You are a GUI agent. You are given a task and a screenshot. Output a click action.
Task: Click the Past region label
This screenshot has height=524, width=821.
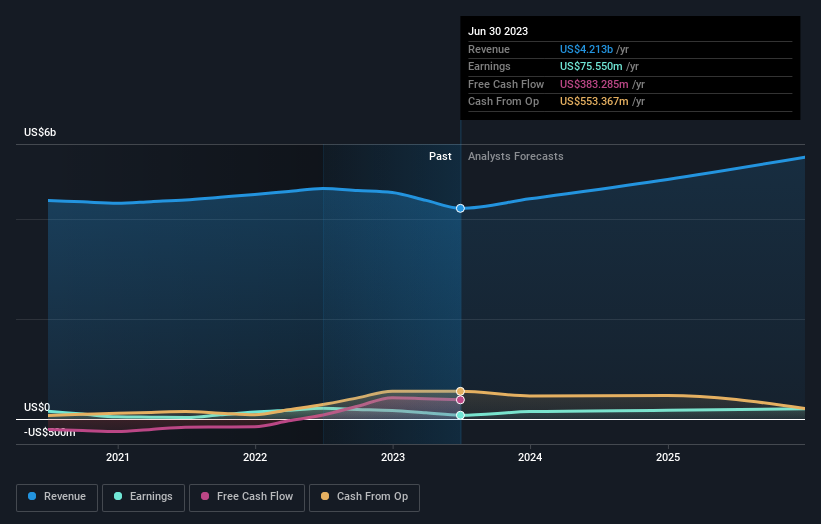440,157
